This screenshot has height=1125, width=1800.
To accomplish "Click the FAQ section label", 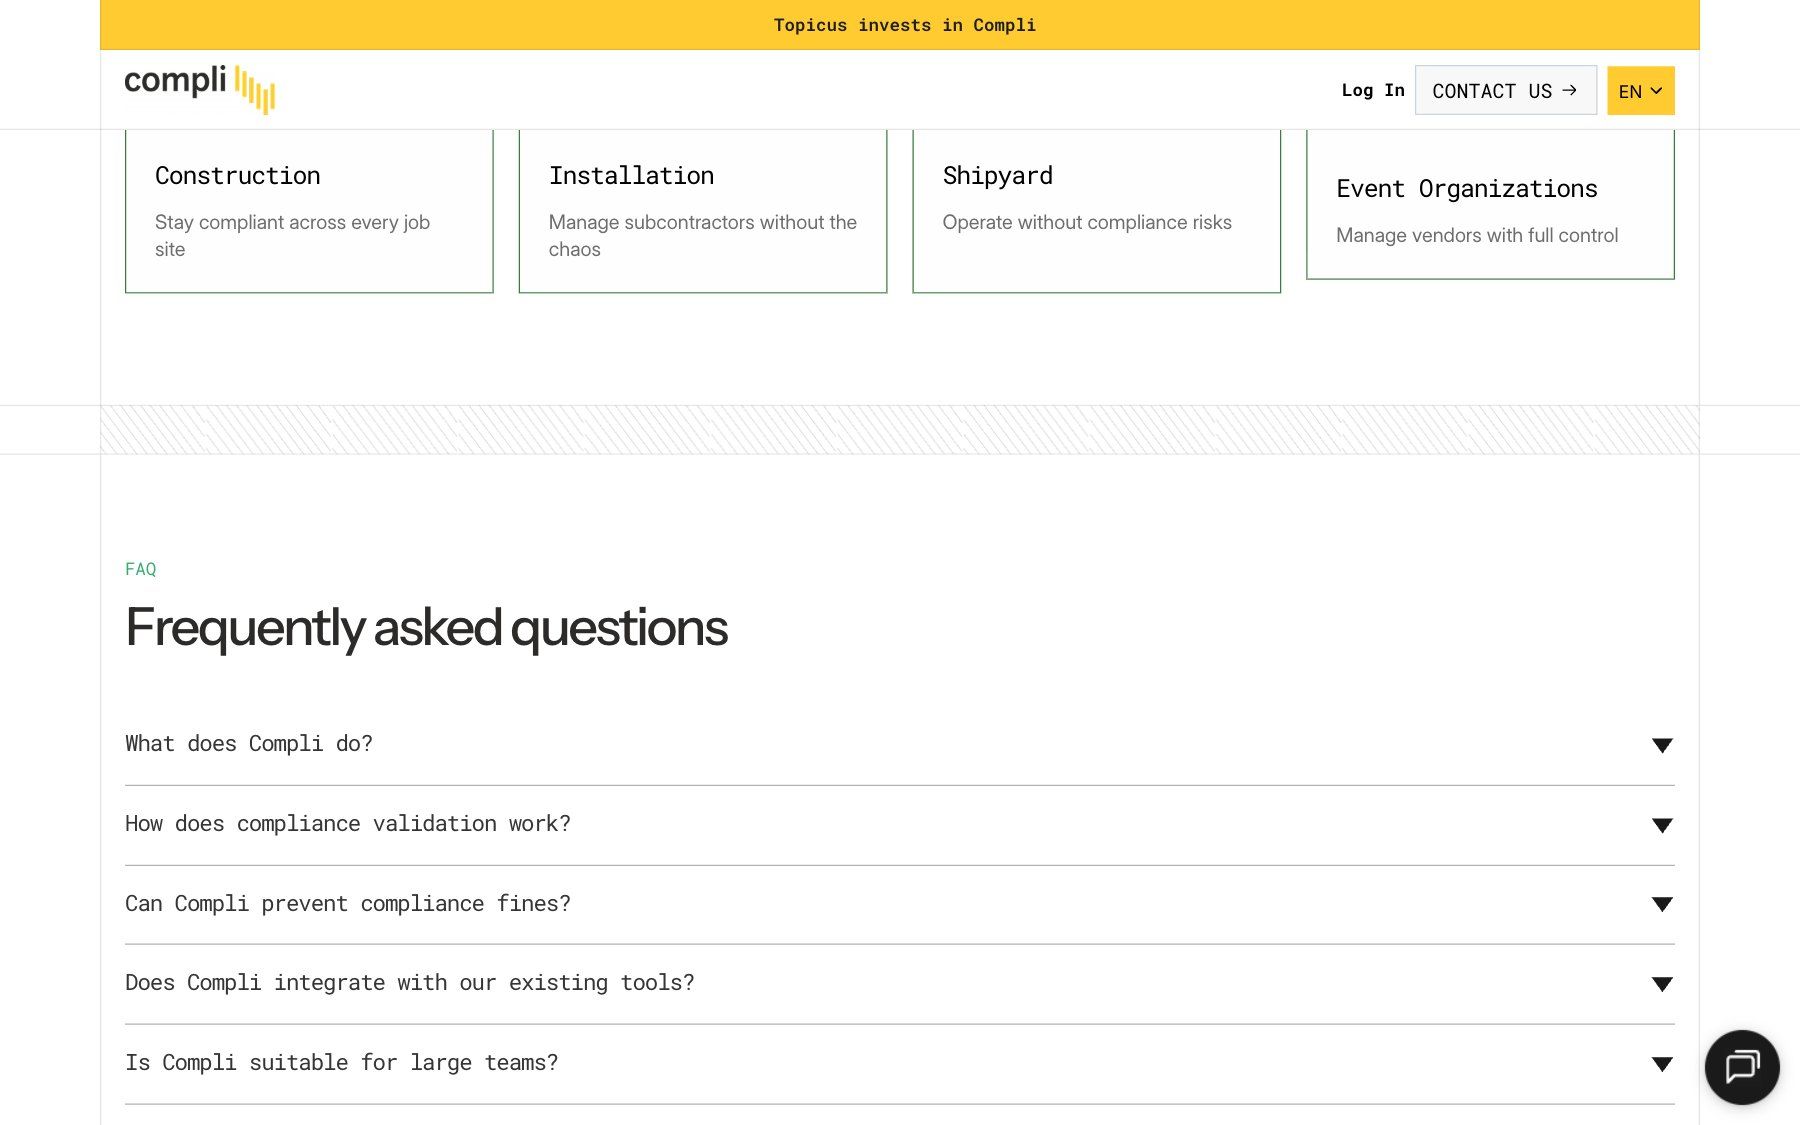I will coord(141,569).
